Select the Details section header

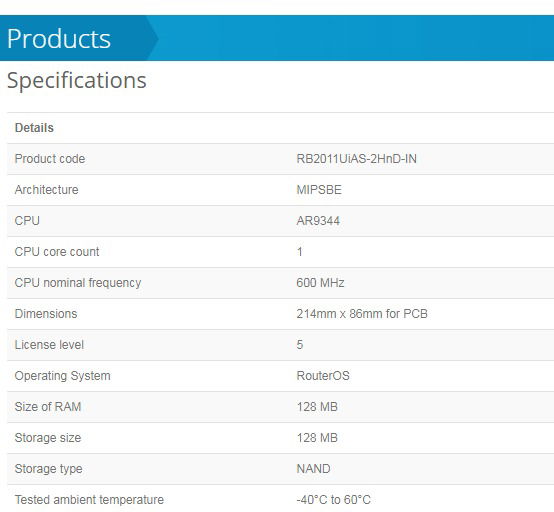point(34,128)
